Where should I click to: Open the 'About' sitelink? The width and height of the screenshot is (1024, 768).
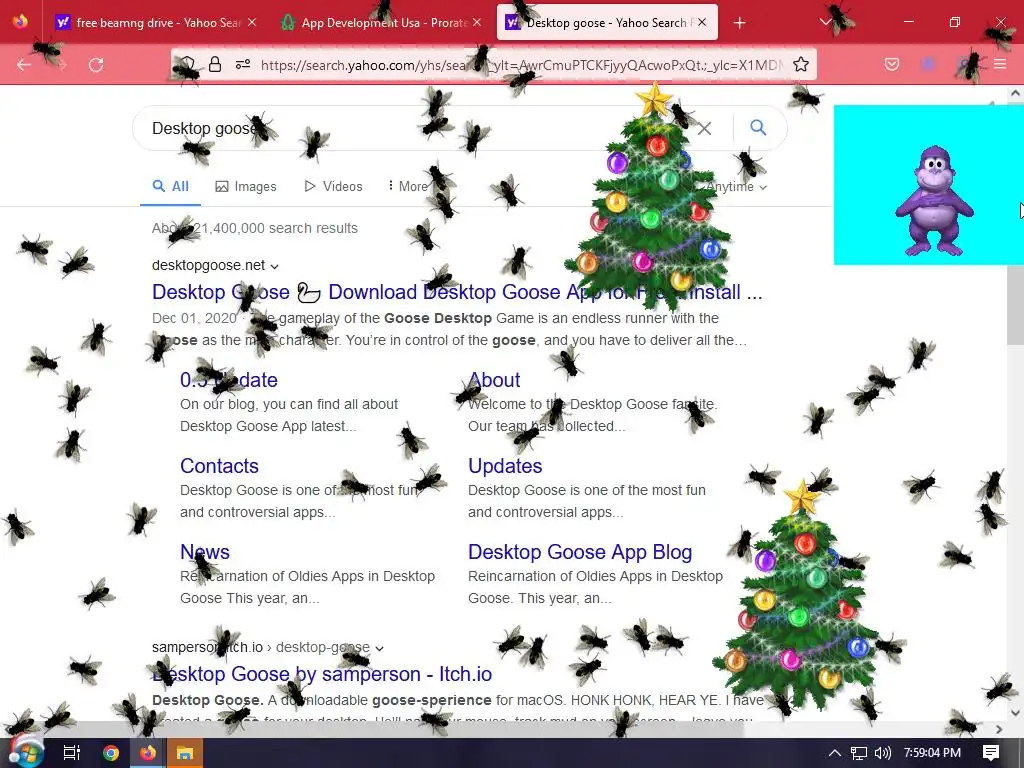[494, 380]
